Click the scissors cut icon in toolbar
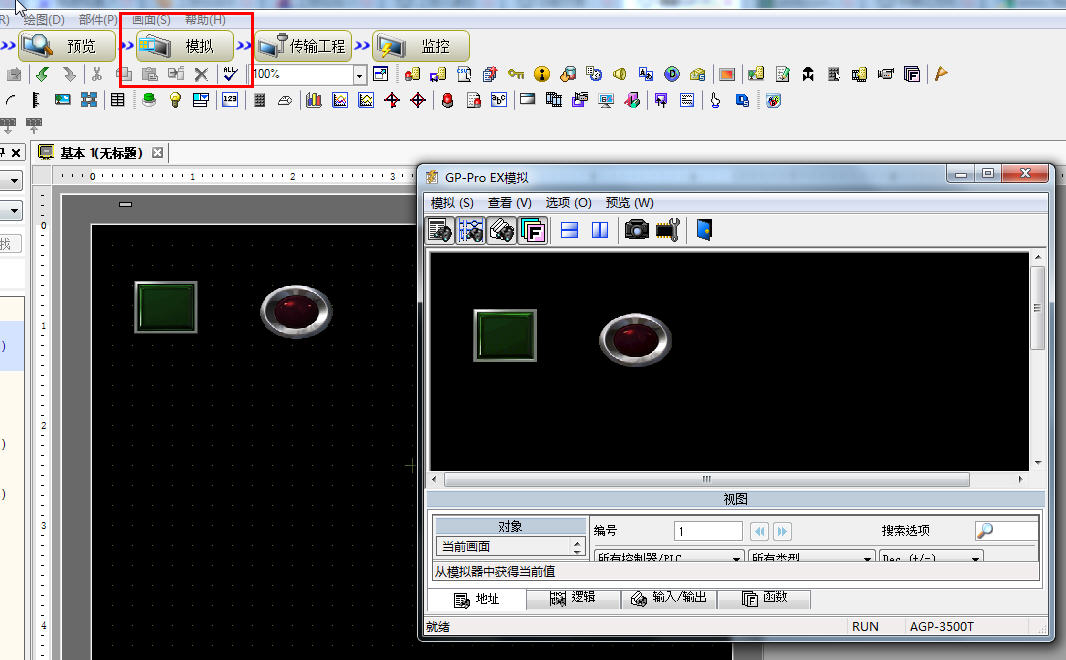 [x=97, y=74]
